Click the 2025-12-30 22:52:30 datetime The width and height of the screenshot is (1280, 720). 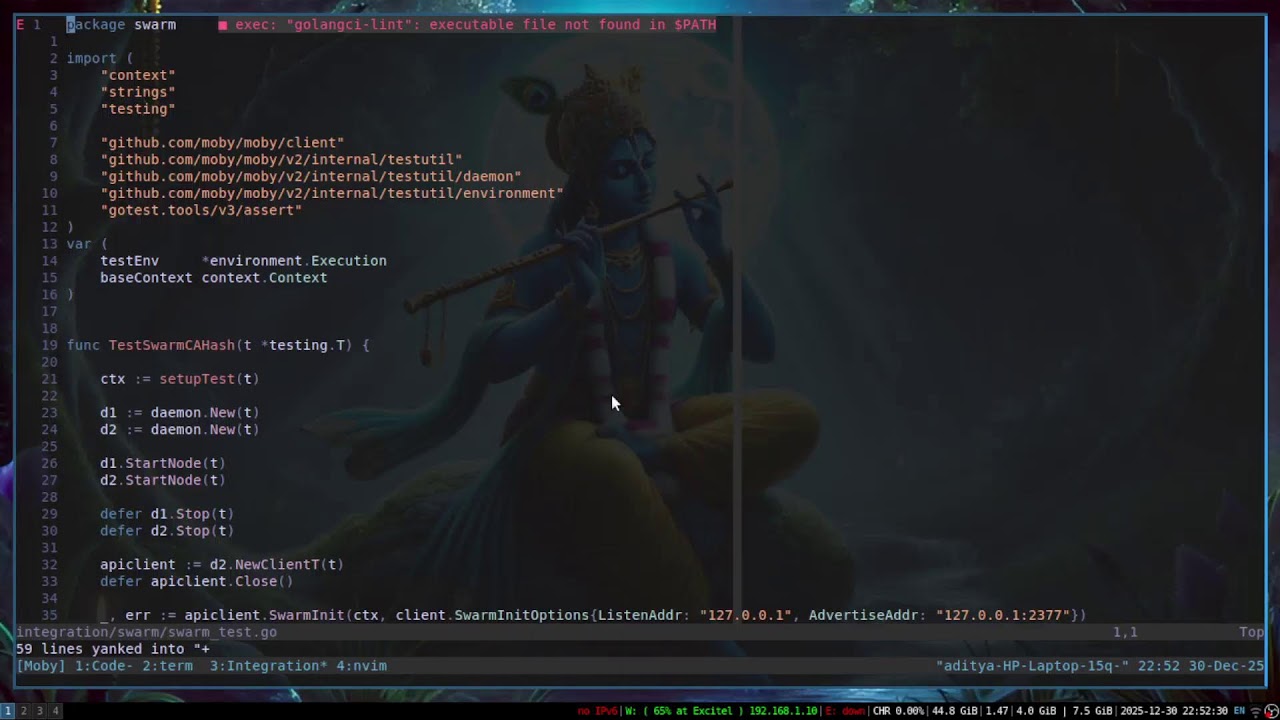pyautogui.click(x=1174, y=711)
